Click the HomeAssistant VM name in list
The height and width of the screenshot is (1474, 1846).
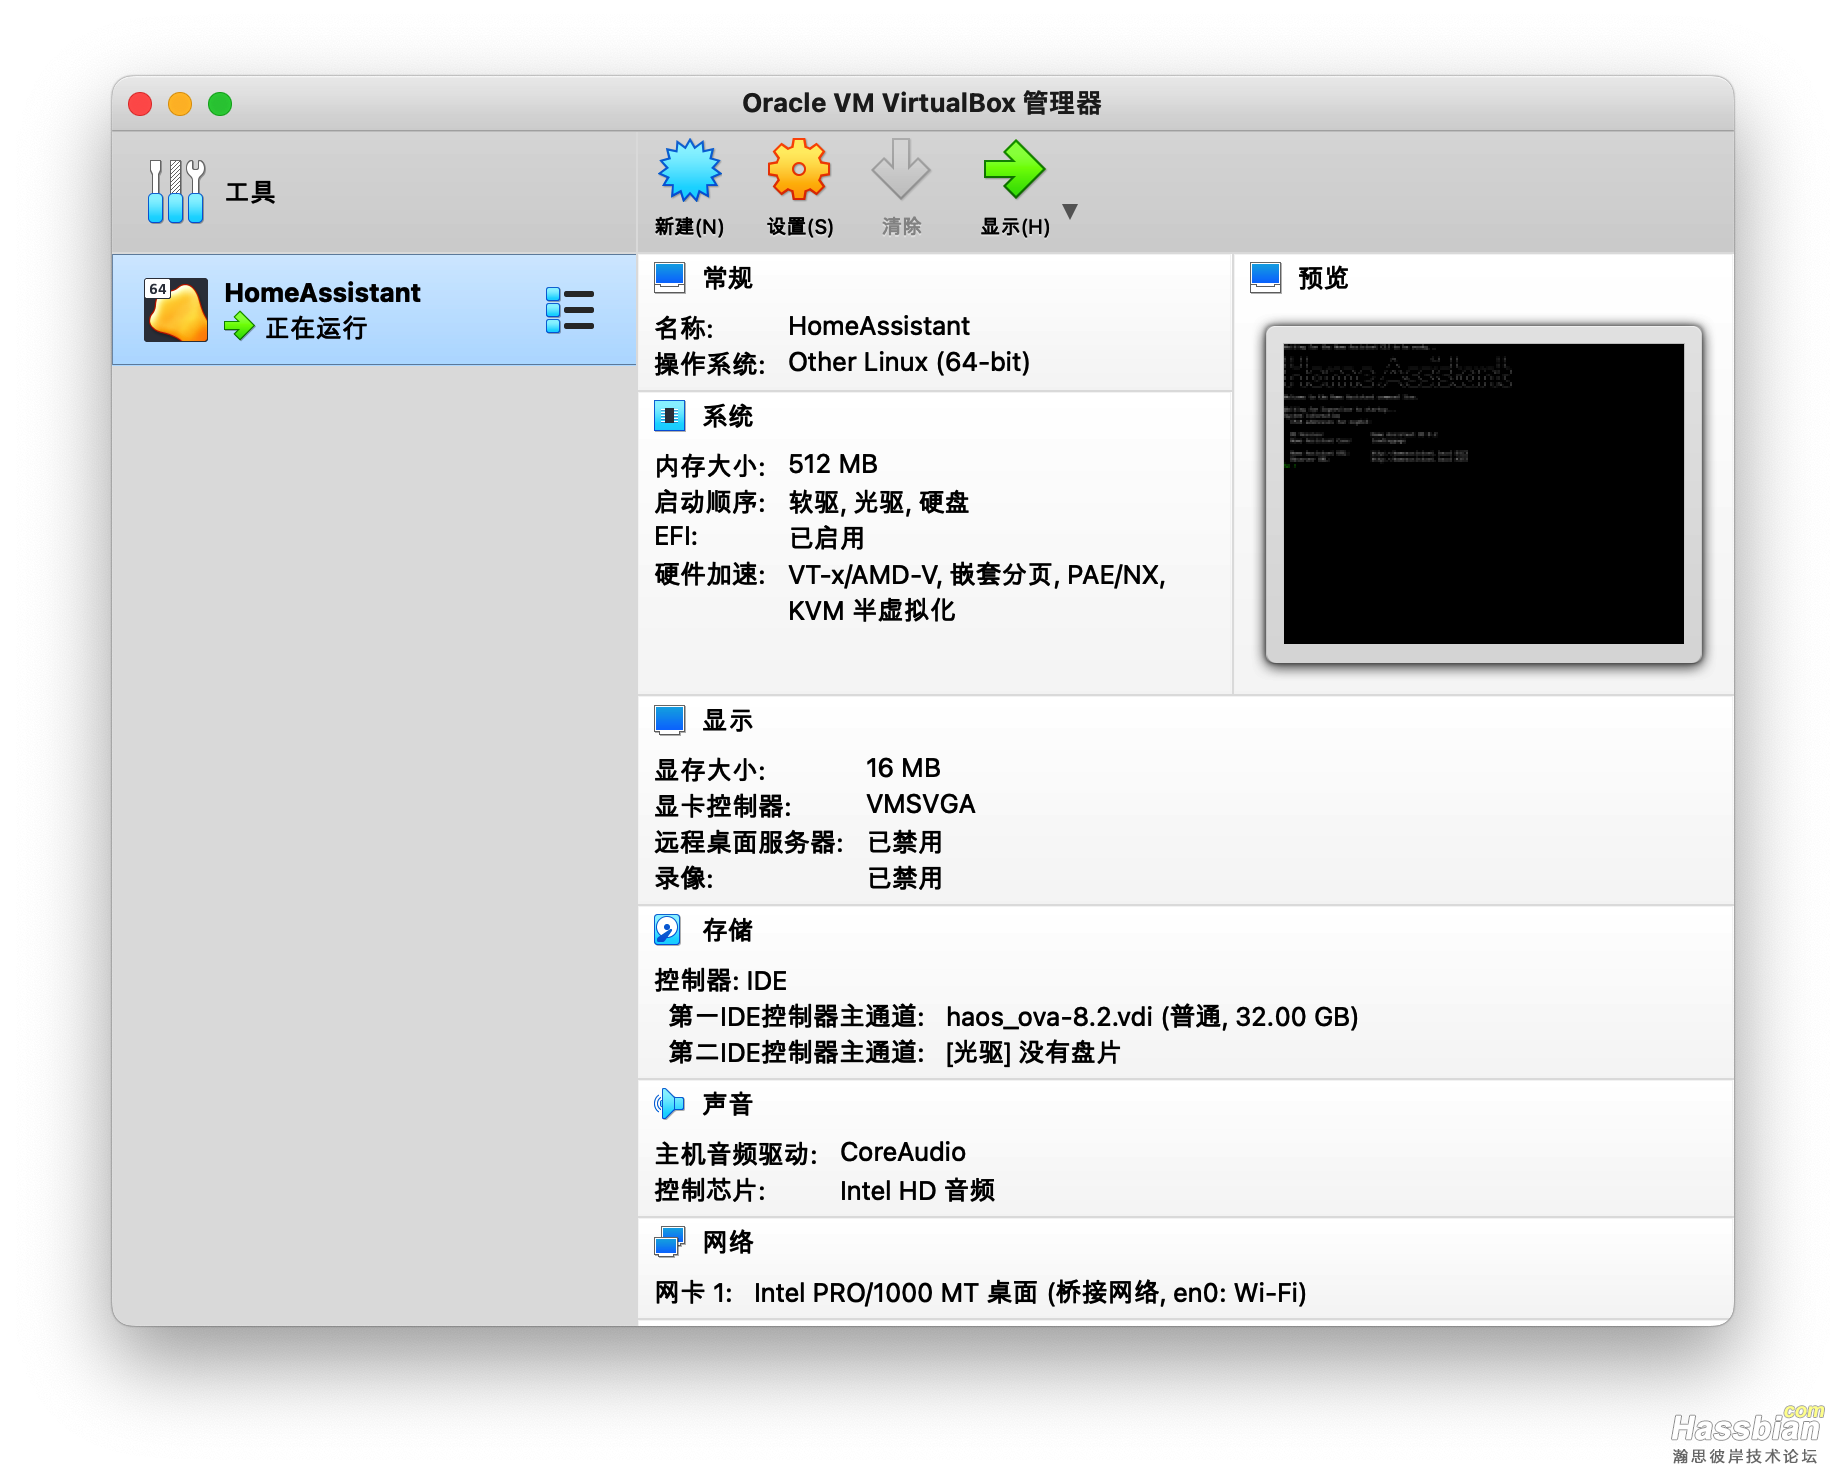pos(322,293)
